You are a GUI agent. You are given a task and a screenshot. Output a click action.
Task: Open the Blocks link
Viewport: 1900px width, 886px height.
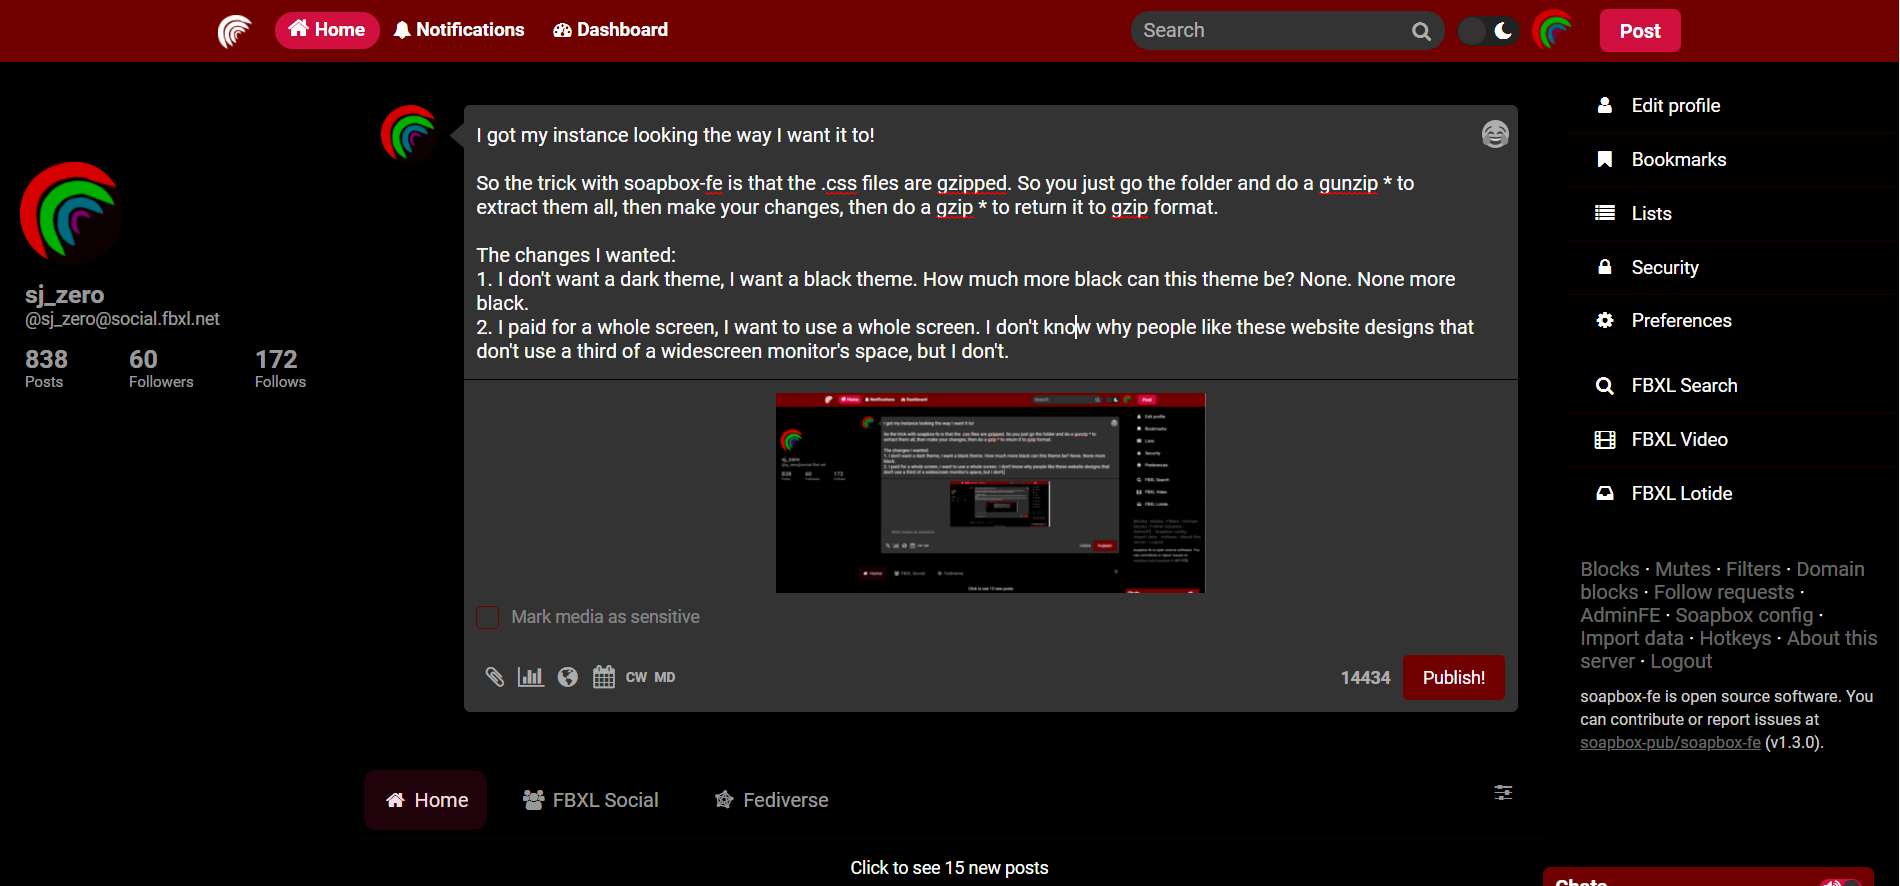[1609, 569]
